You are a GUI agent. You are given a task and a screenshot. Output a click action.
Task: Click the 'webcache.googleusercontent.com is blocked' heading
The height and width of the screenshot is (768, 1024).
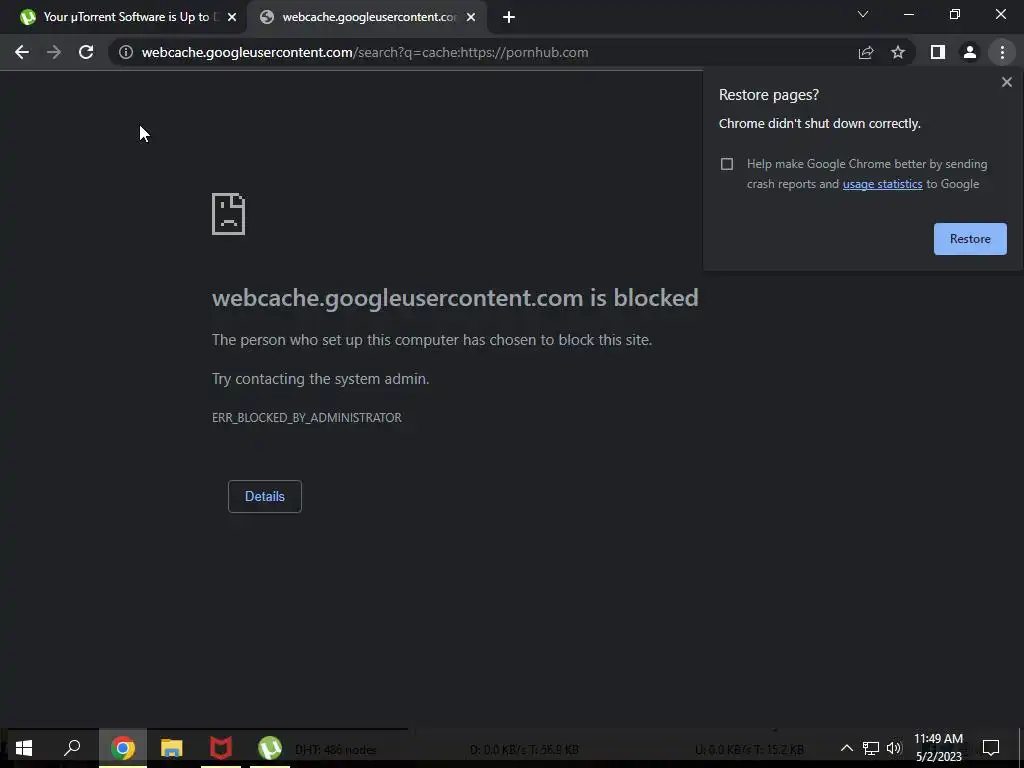coord(455,298)
